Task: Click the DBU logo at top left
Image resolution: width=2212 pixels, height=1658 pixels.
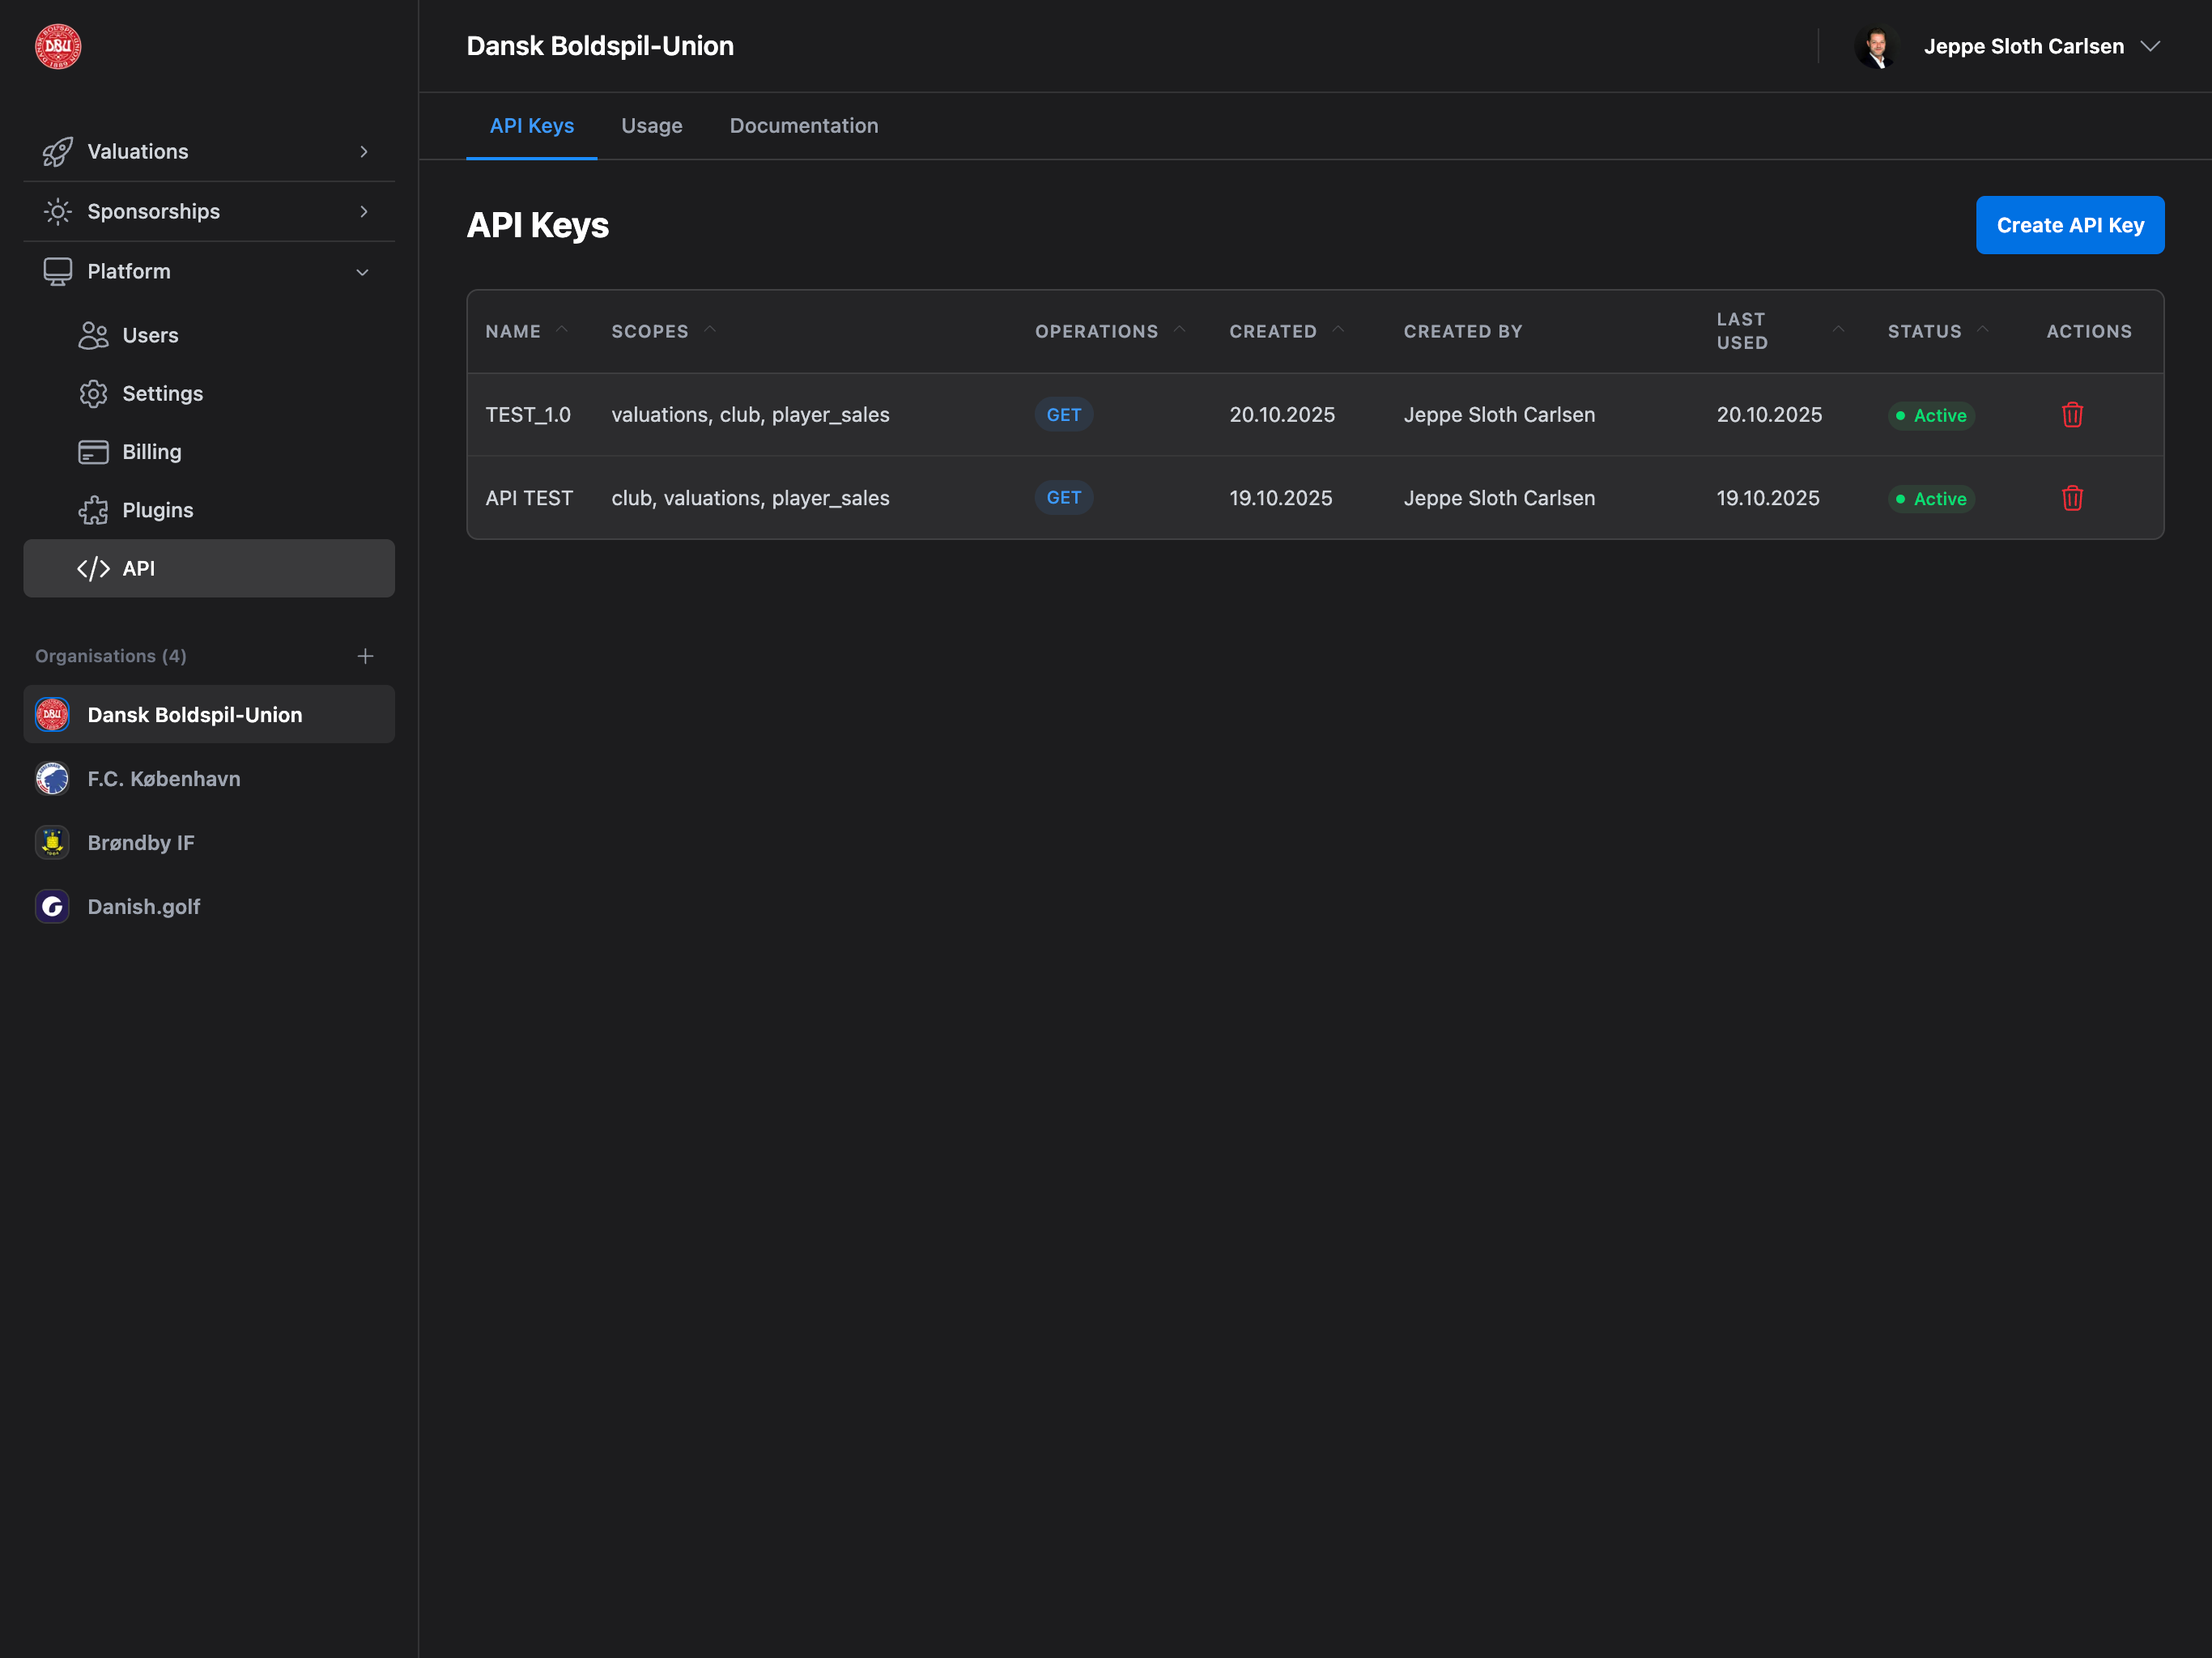Action: click(x=57, y=45)
